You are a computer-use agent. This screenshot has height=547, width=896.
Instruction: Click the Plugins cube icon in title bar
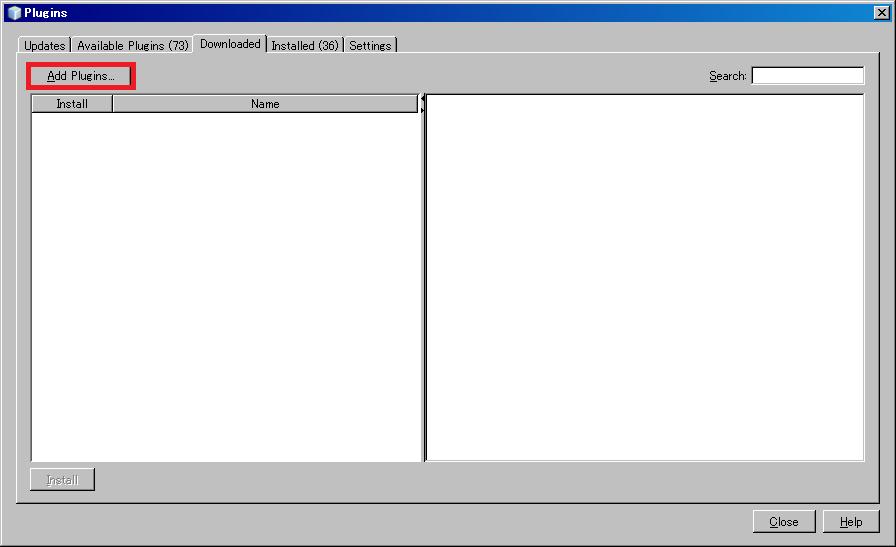tap(14, 13)
